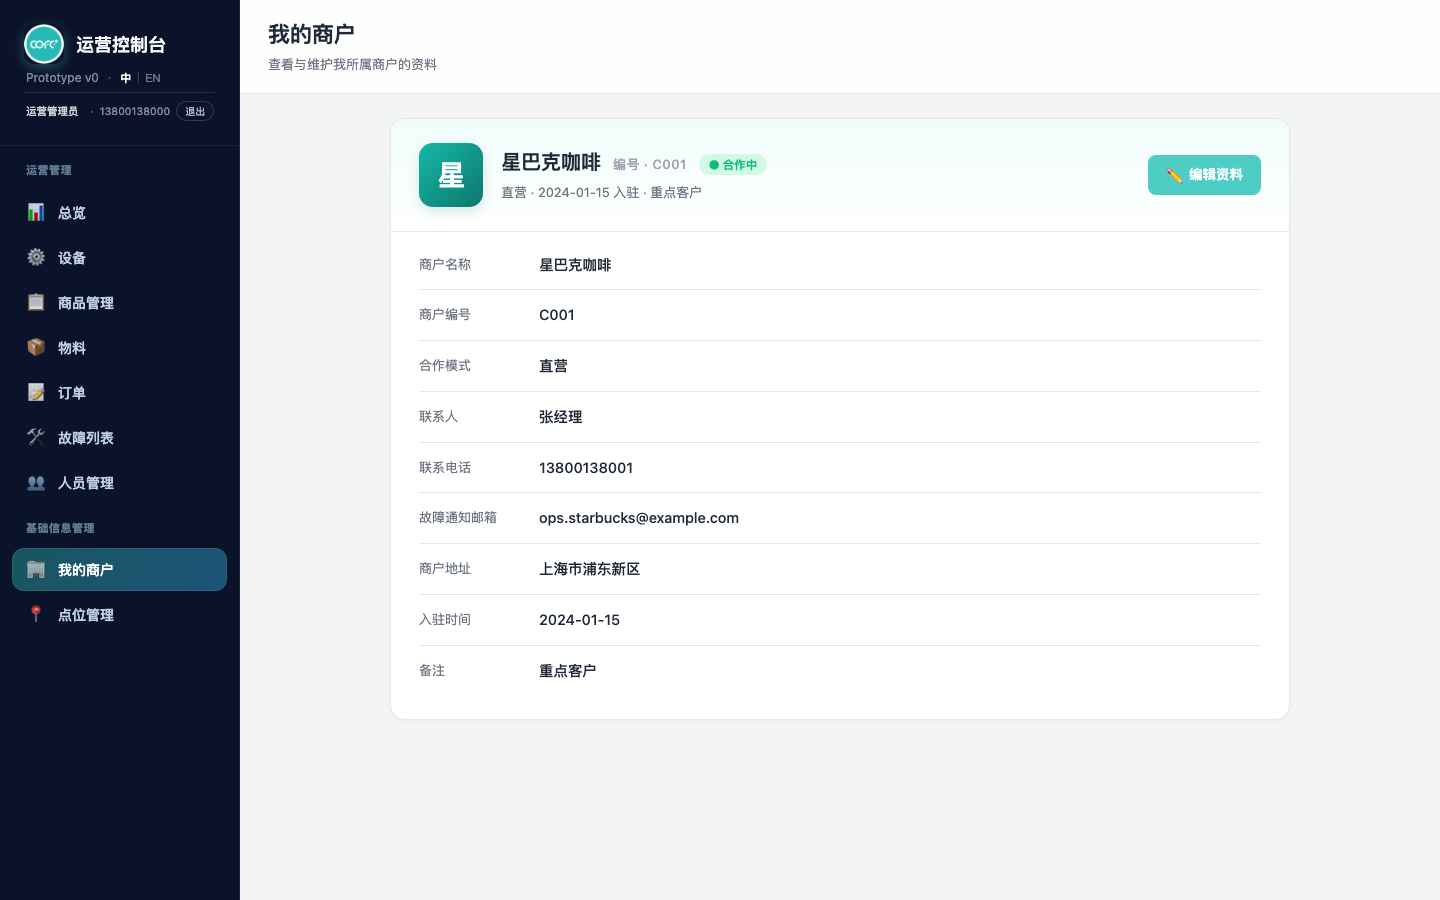
Task: Click phone number 13800138001
Action: [x=586, y=468]
